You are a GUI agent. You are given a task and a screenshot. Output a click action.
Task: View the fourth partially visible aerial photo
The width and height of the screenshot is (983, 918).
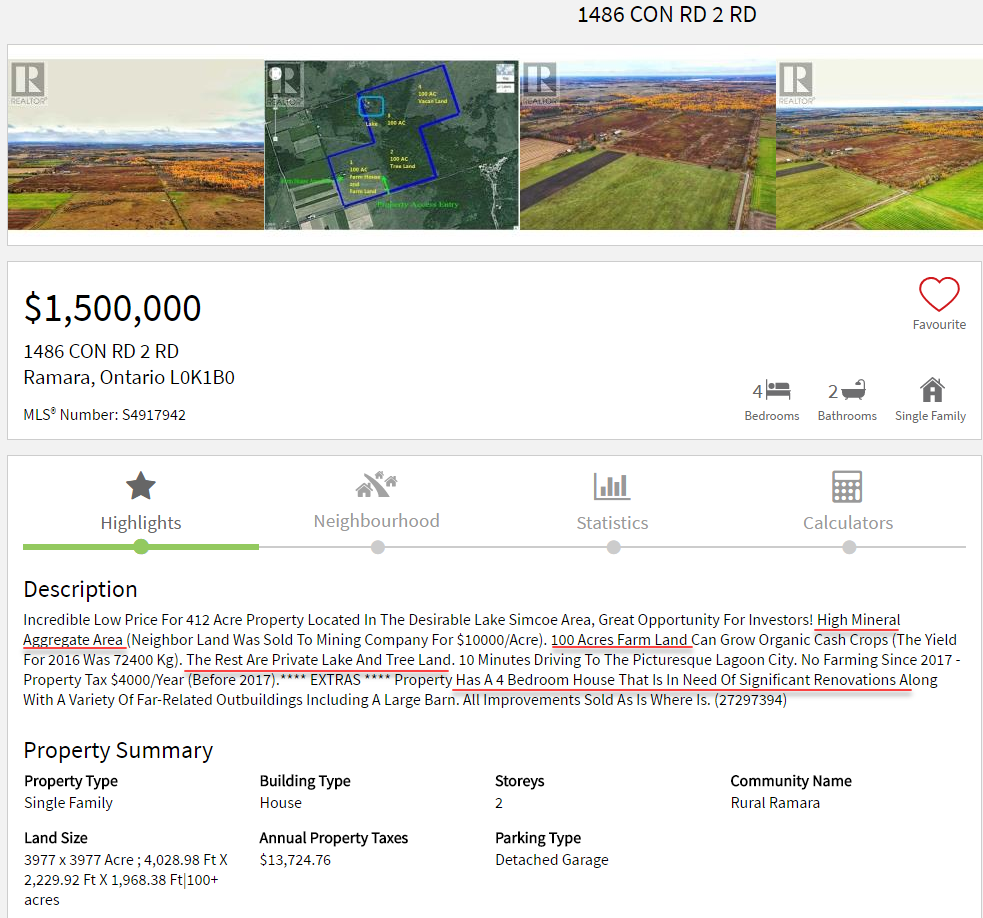coord(879,145)
